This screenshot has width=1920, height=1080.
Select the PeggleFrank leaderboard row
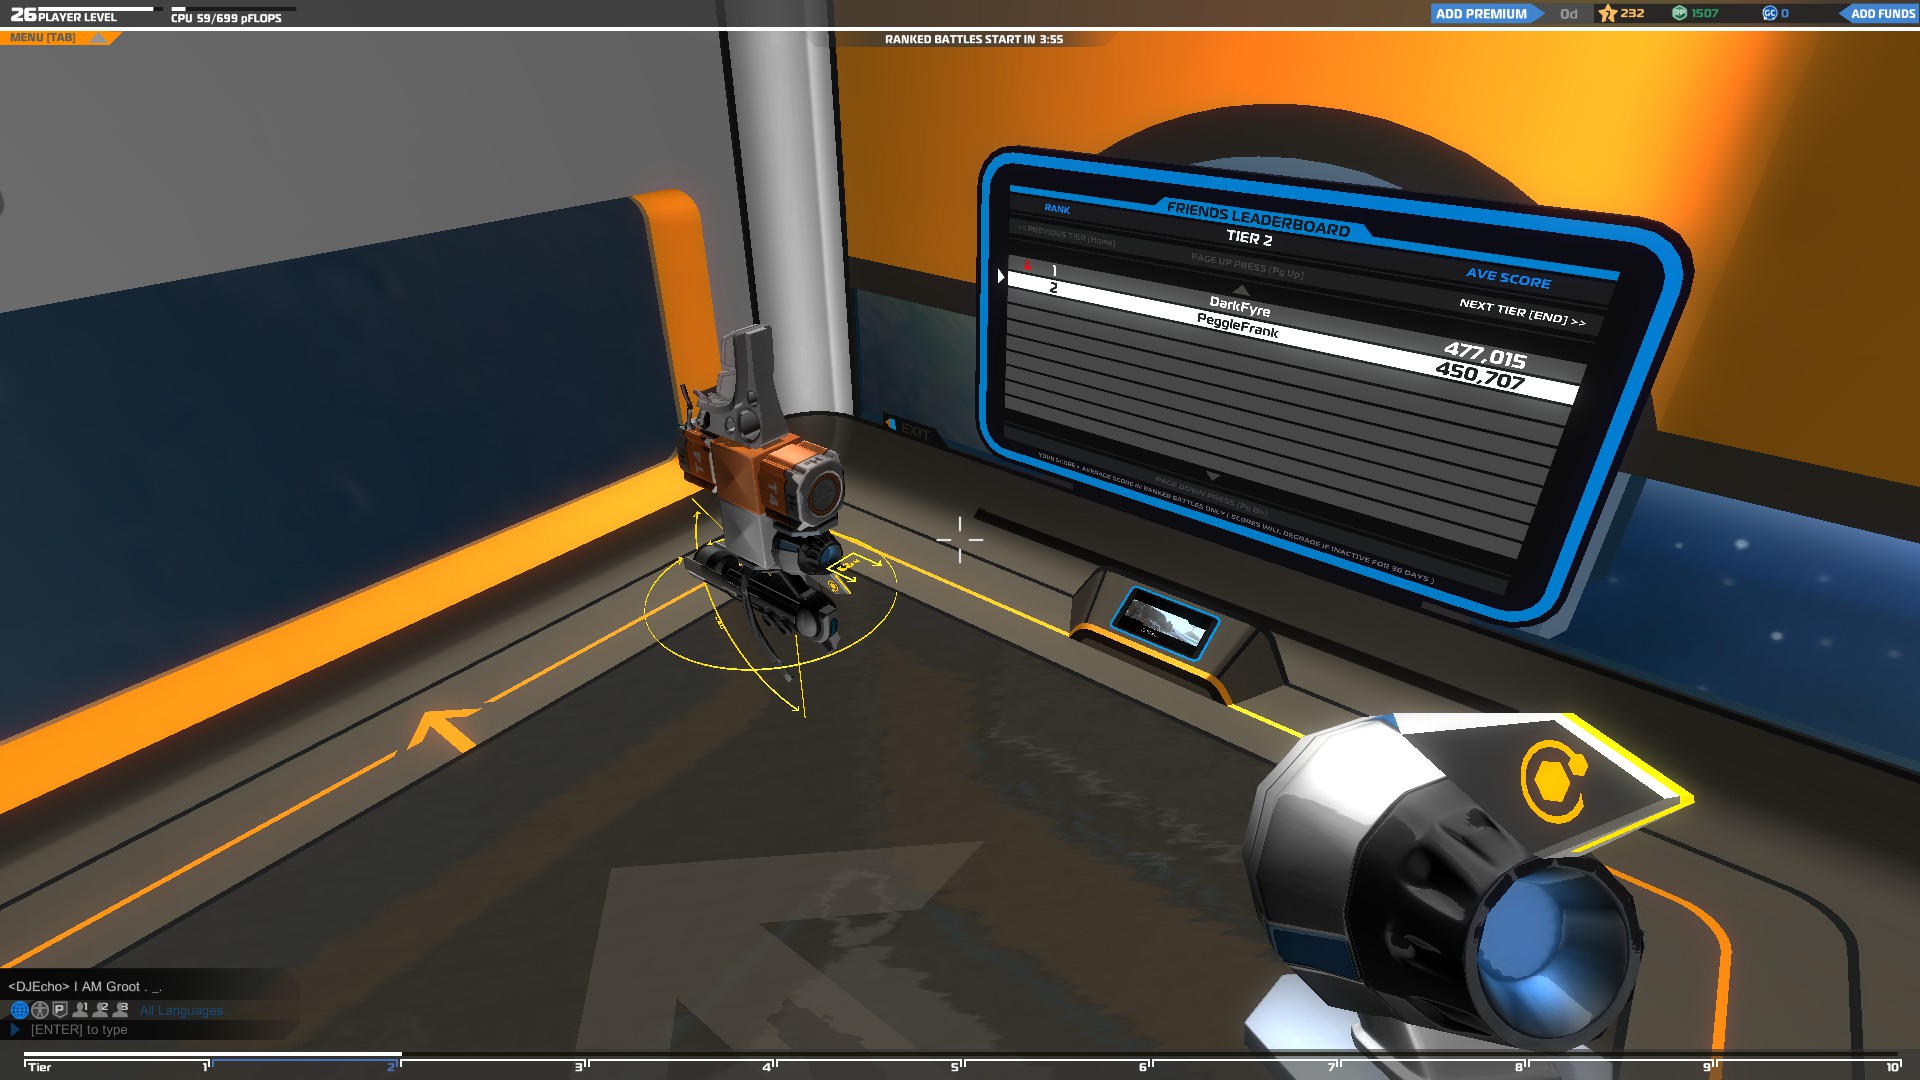(1237, 325)
